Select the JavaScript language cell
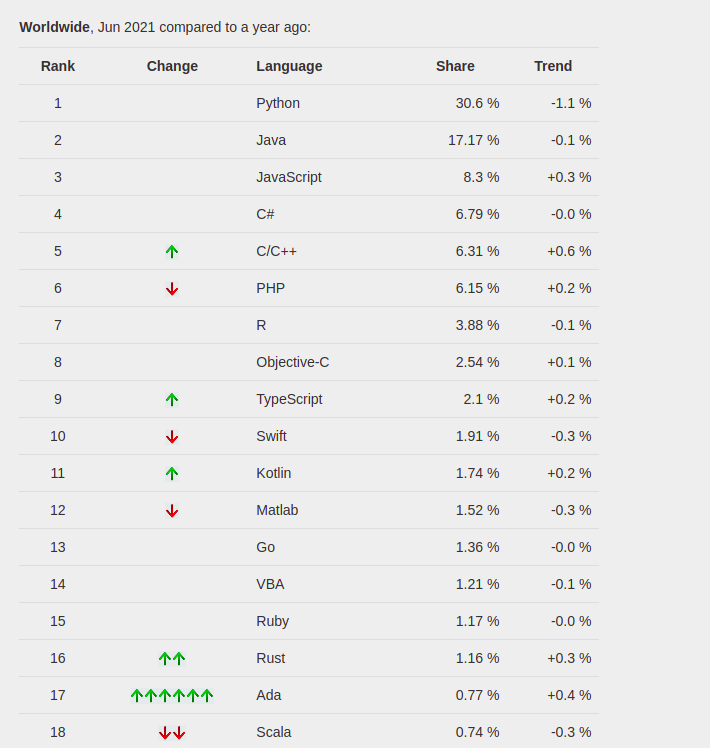The image size is (710, 748). [289, 177]
